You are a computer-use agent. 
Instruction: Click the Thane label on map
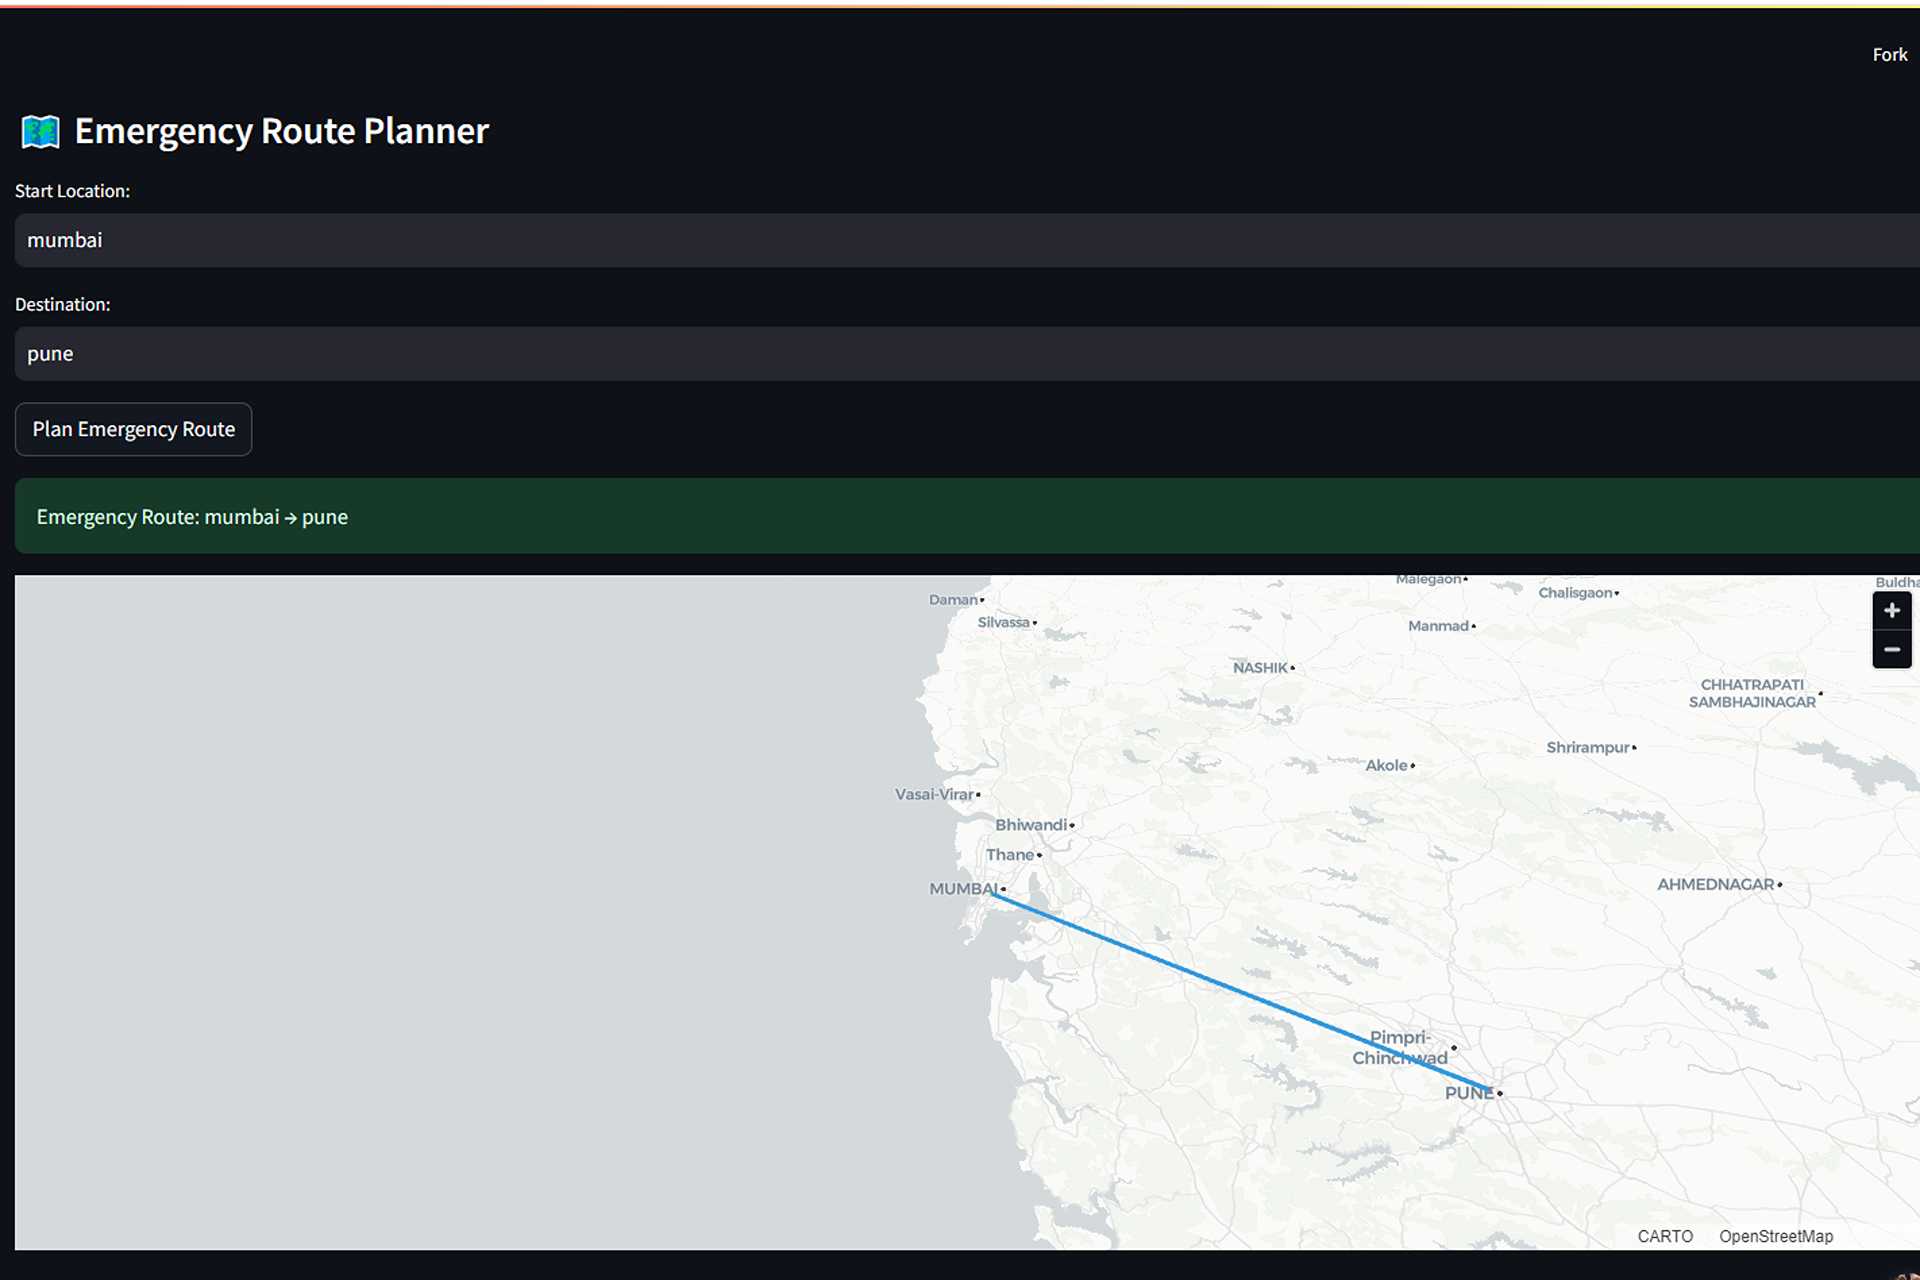click(1009, 855)
